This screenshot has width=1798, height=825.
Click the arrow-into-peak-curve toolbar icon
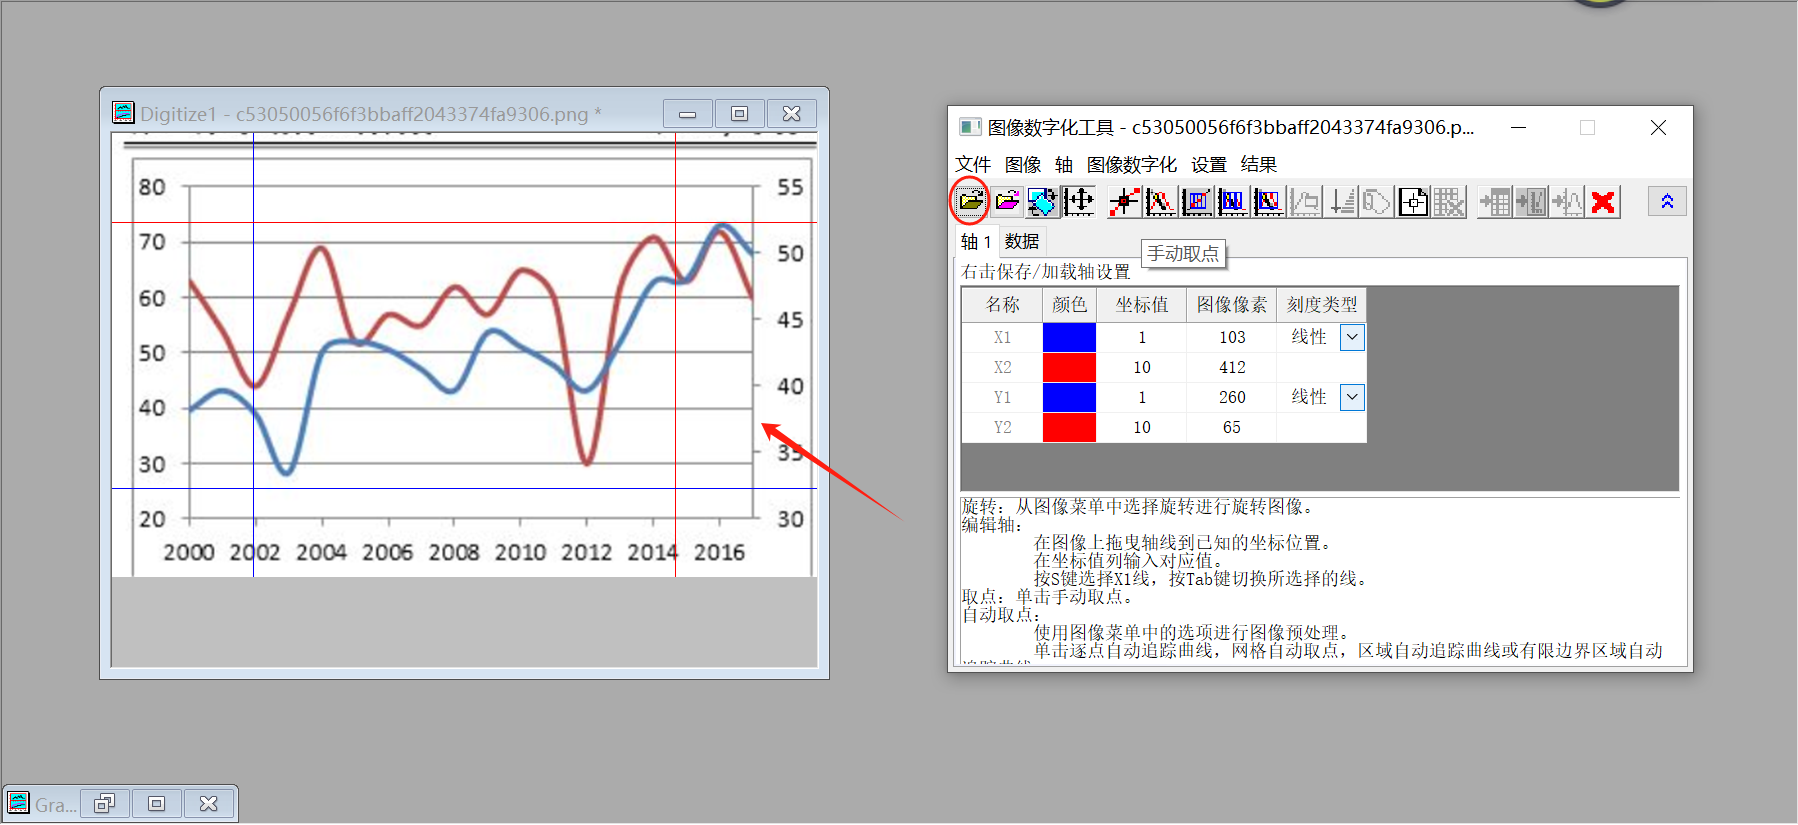1567,202
